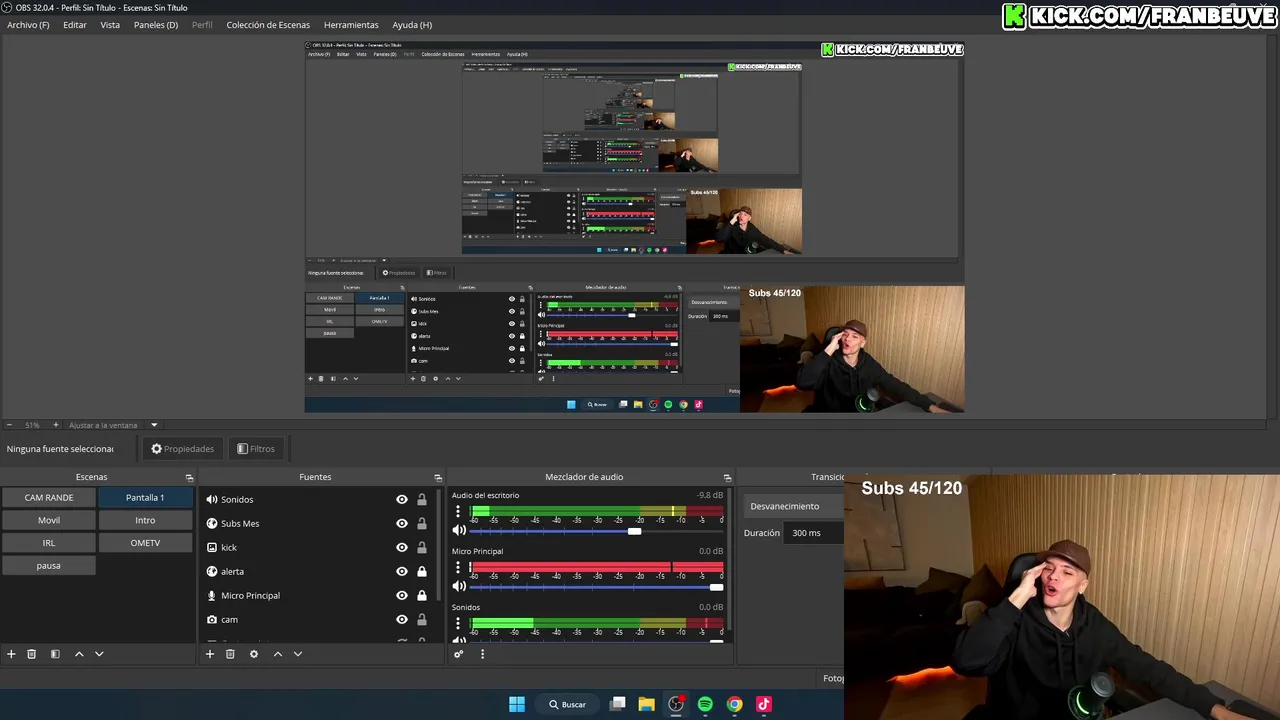Lock the cam source
The image size is (1280, 720).
pos(422,620)
